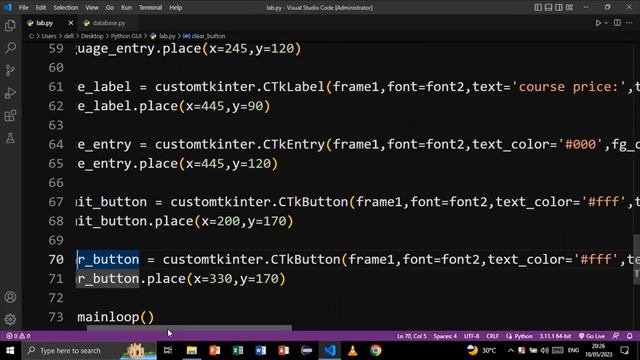
Task: Start Go Live server
Action: [x=592, y=336]
